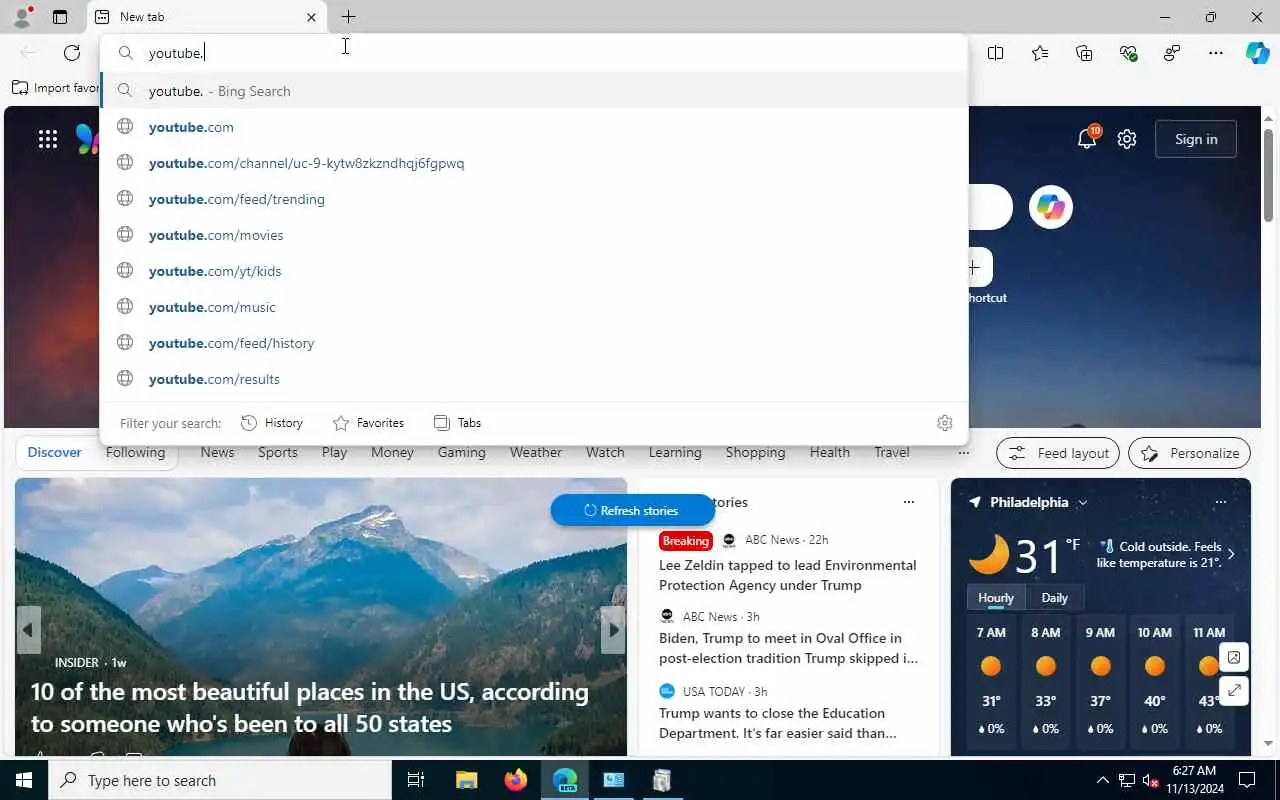Filter search by Tabs

pyautogui.click(x=457, y=423)
